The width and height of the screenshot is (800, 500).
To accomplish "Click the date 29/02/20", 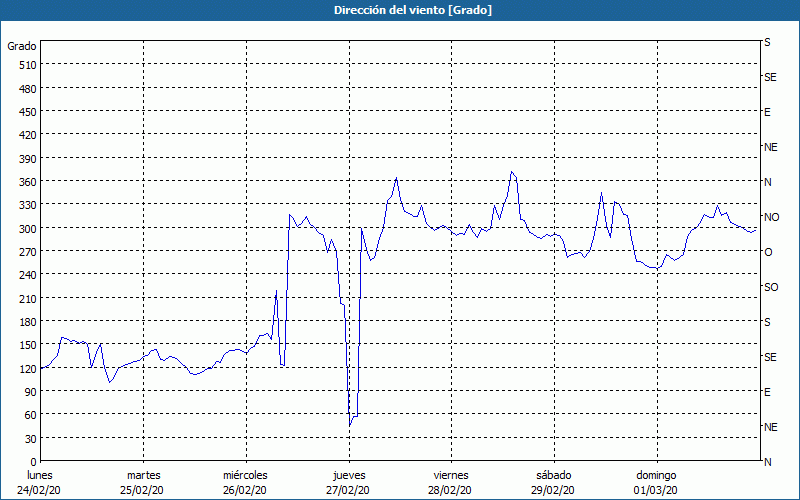I will click(553, 490).
